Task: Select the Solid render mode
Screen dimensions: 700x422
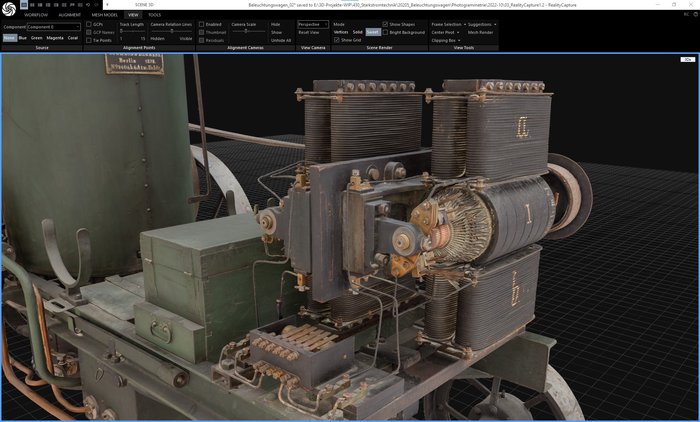Action: tap(357, 32)
